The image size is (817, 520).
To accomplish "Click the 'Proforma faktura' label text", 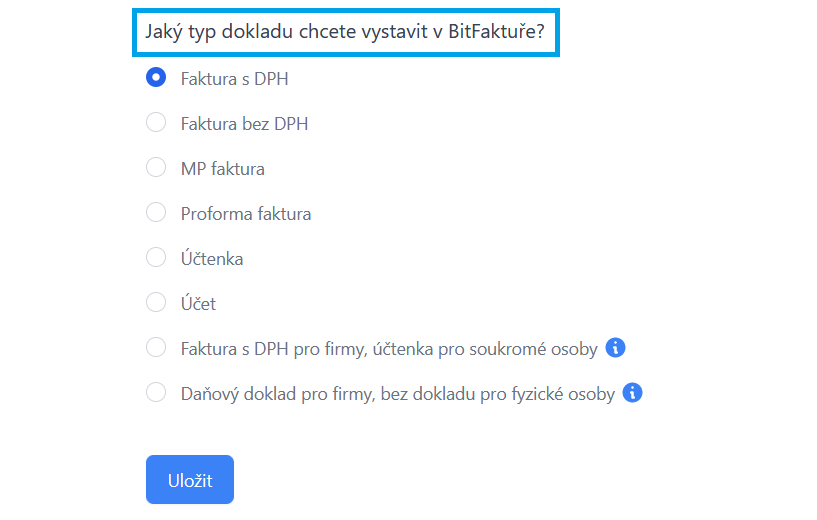I will click(x=246, y=214).
